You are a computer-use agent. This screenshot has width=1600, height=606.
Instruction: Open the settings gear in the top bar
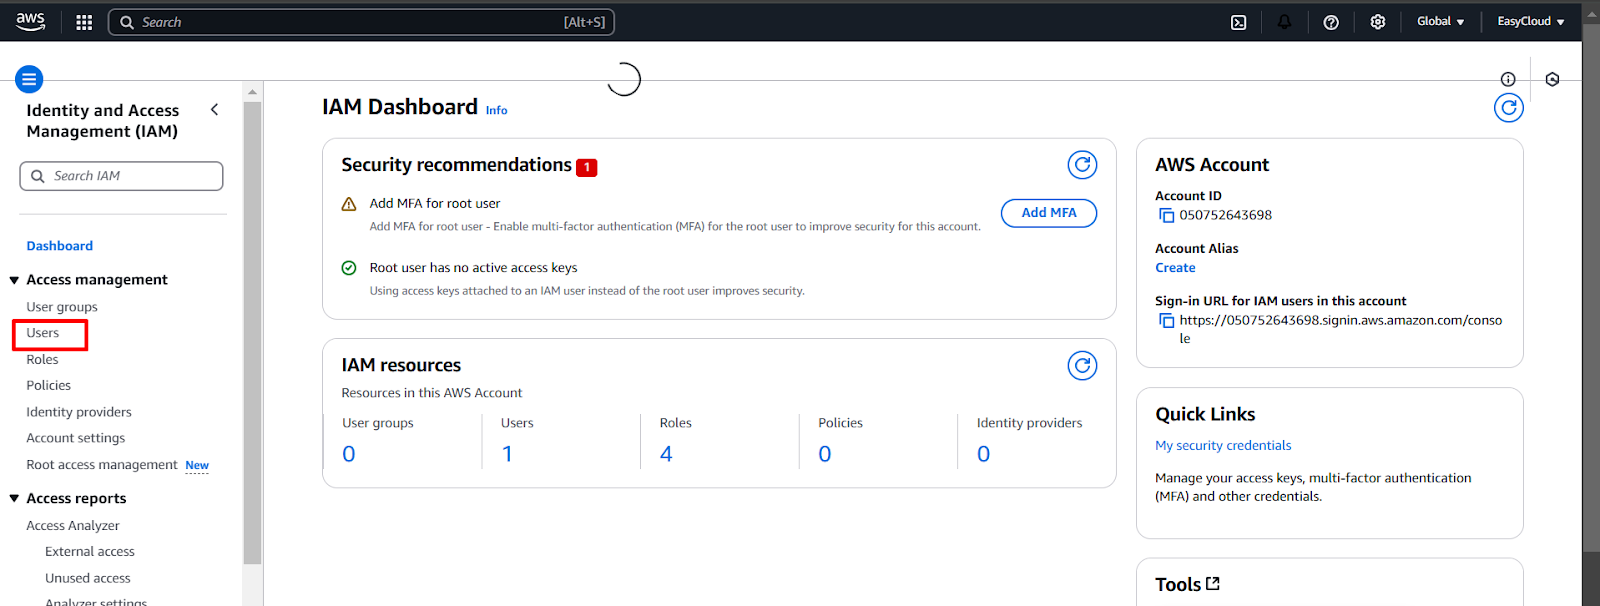point(1378,22)
